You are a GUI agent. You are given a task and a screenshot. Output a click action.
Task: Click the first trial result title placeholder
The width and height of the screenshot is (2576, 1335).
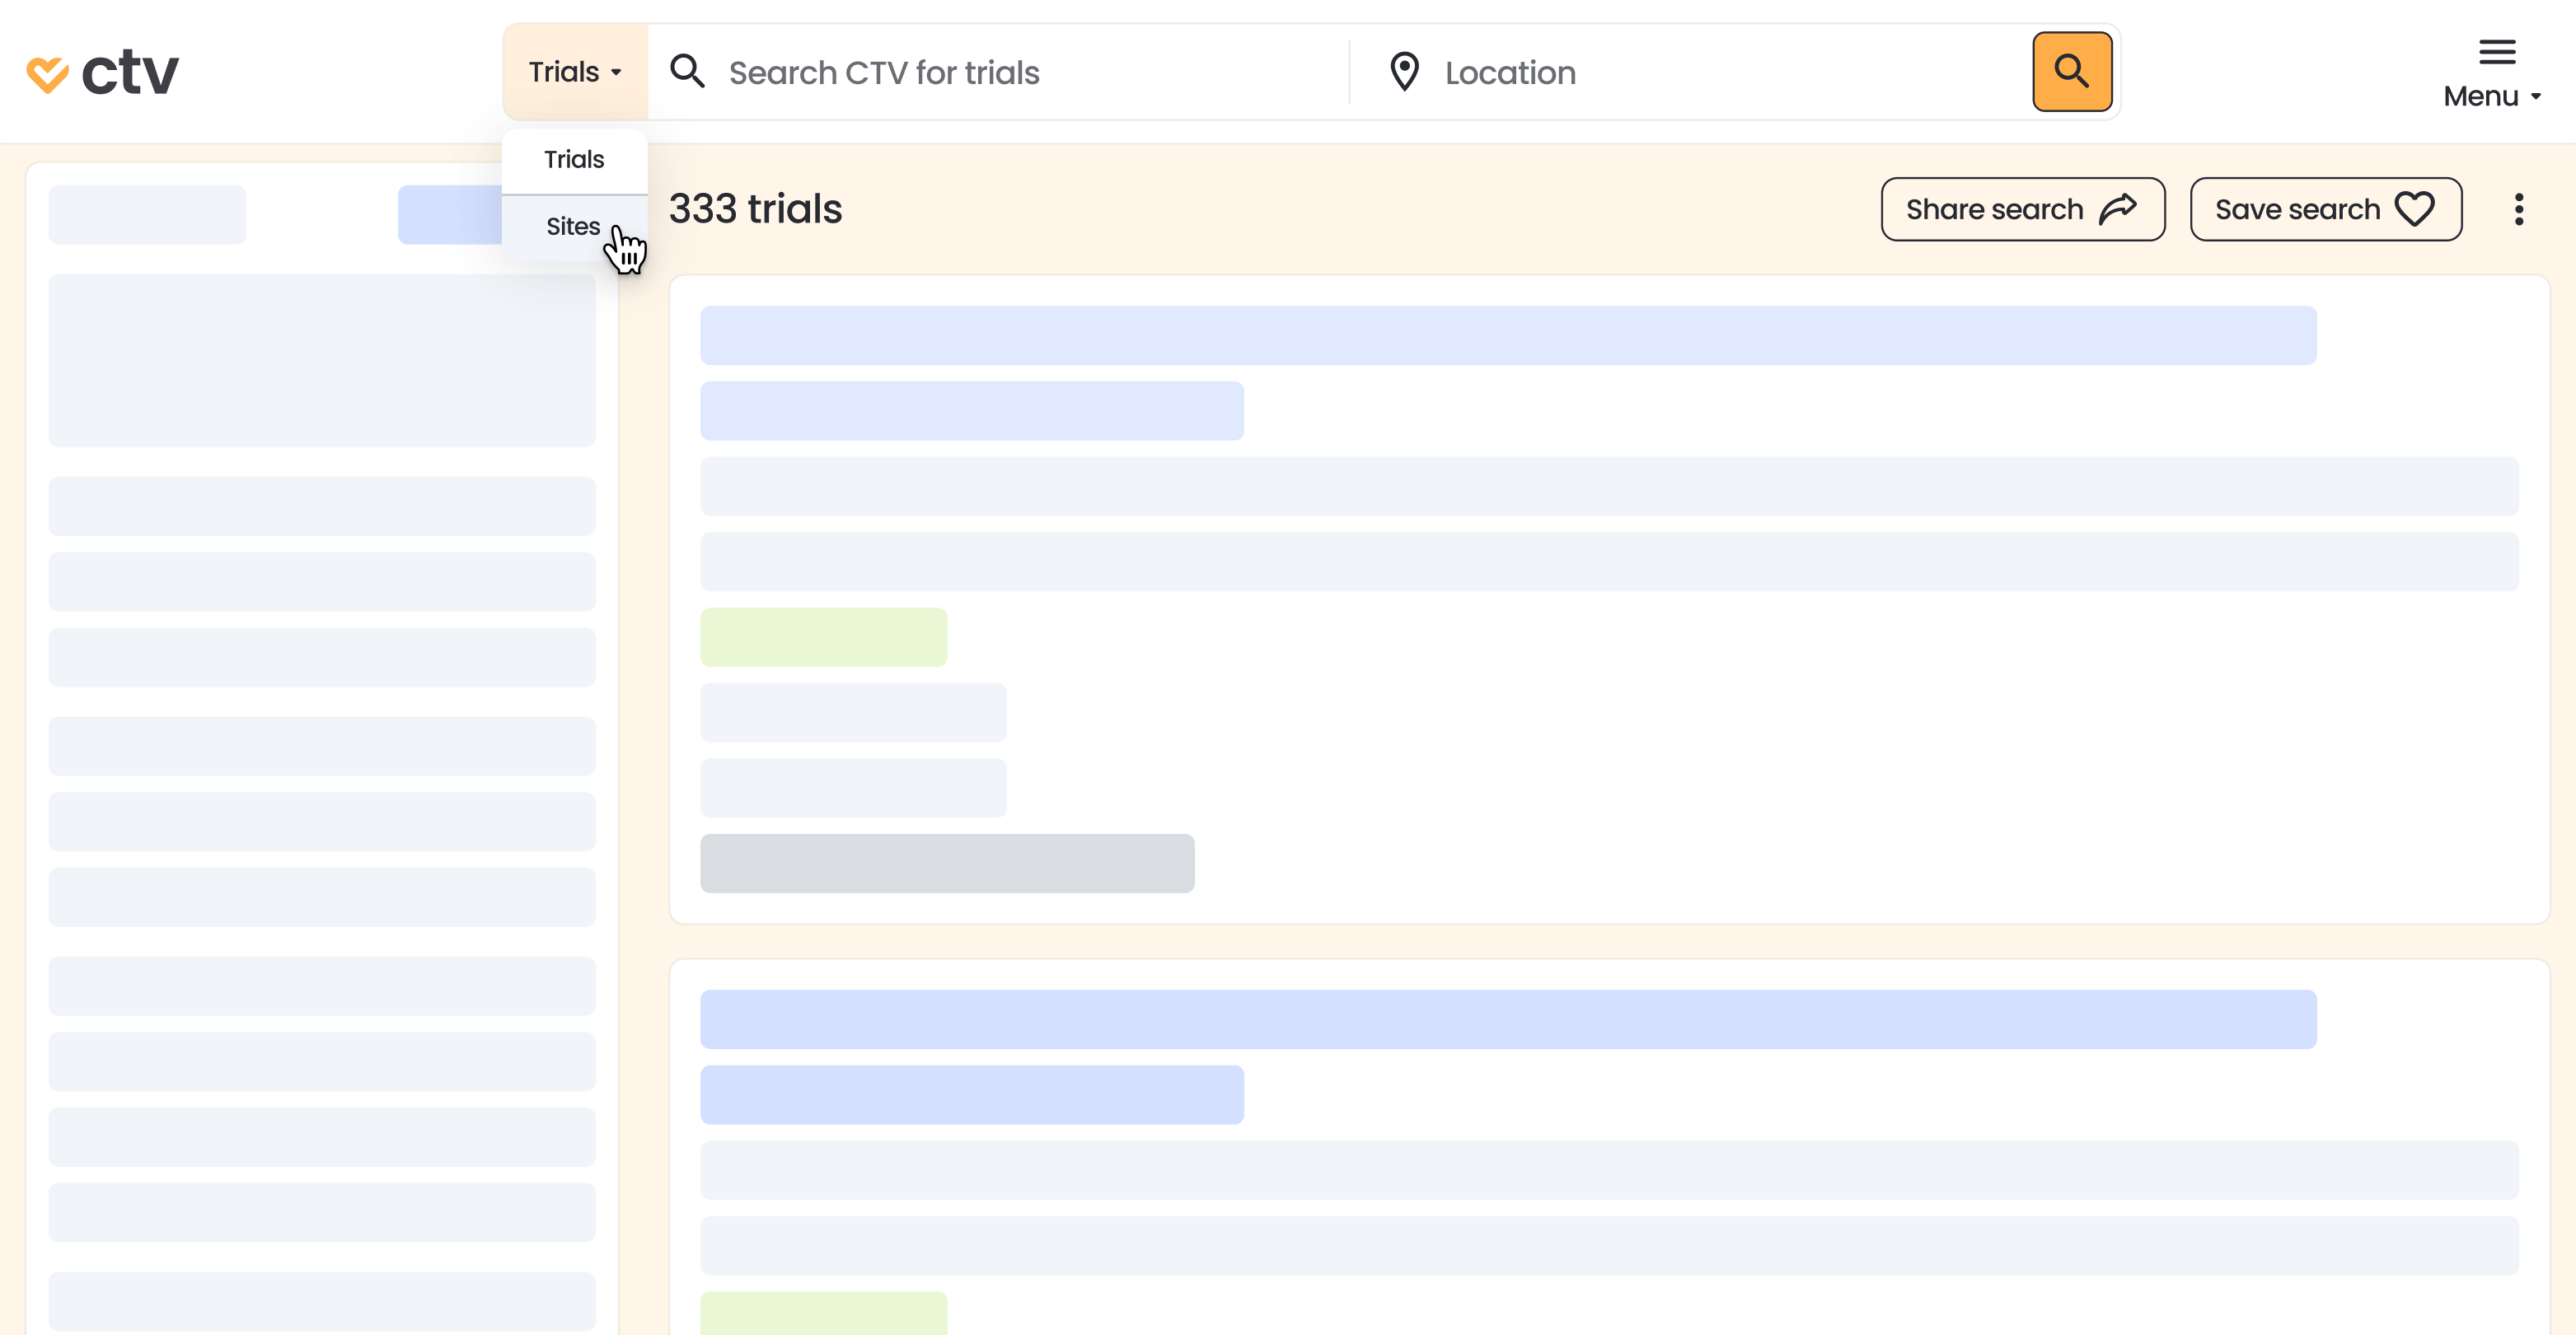1507,336
